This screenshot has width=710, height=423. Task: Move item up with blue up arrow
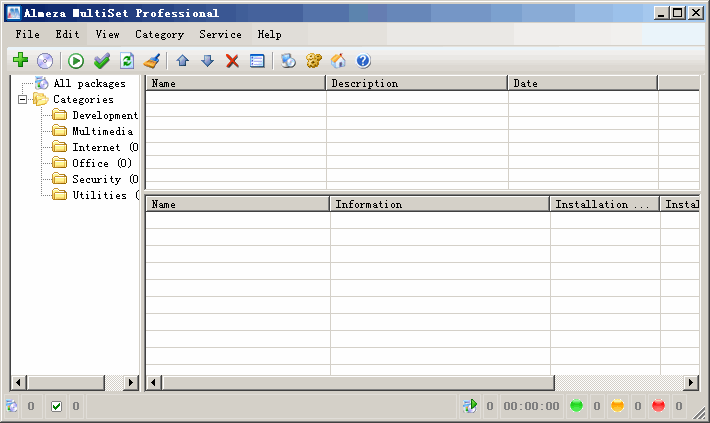tap(182, 61)
